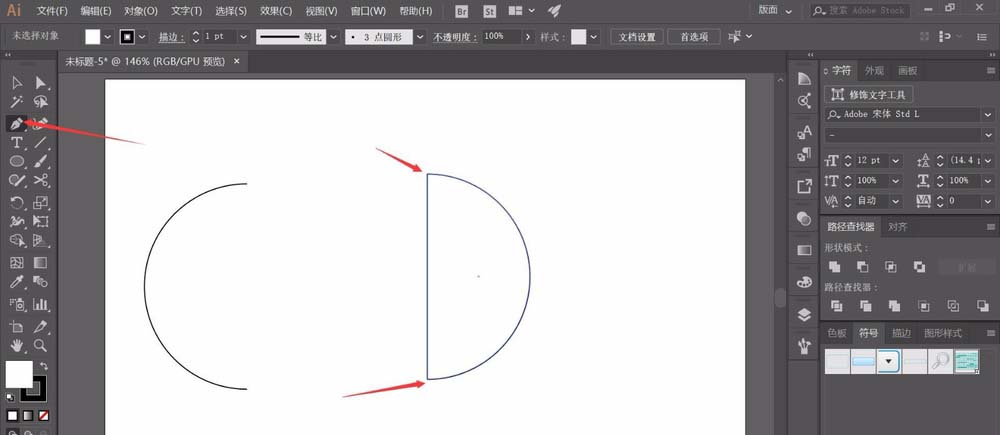Image resolution: width=1000 pixels, height=435 pixels.
Task: Expand the 3 点圆形 brush dropdown
Action: click(417, 36)
